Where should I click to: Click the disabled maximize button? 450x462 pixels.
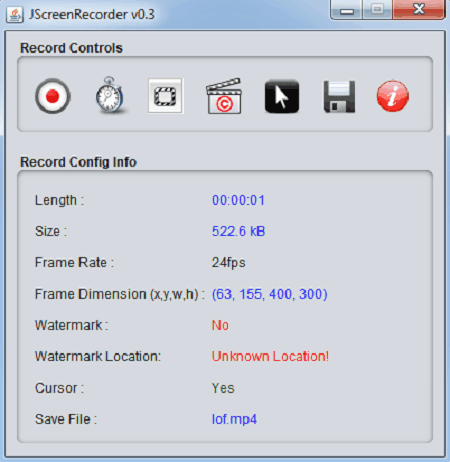[x=377, y=10]
